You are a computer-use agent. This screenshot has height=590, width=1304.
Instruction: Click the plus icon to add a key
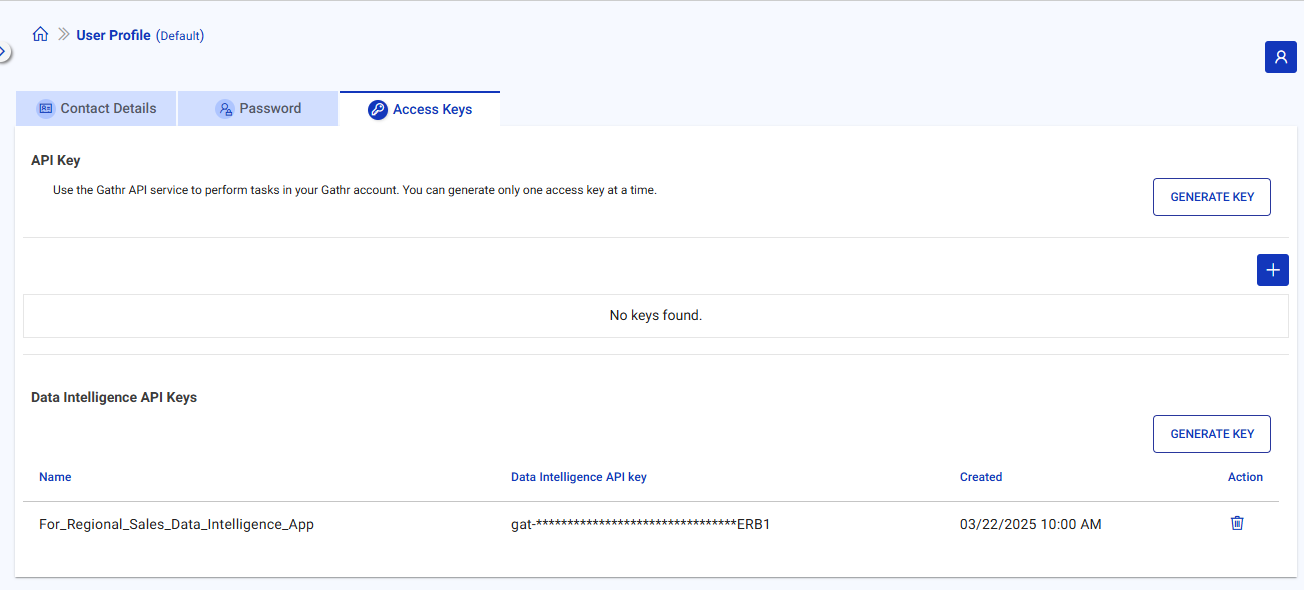coord(1272,270)
